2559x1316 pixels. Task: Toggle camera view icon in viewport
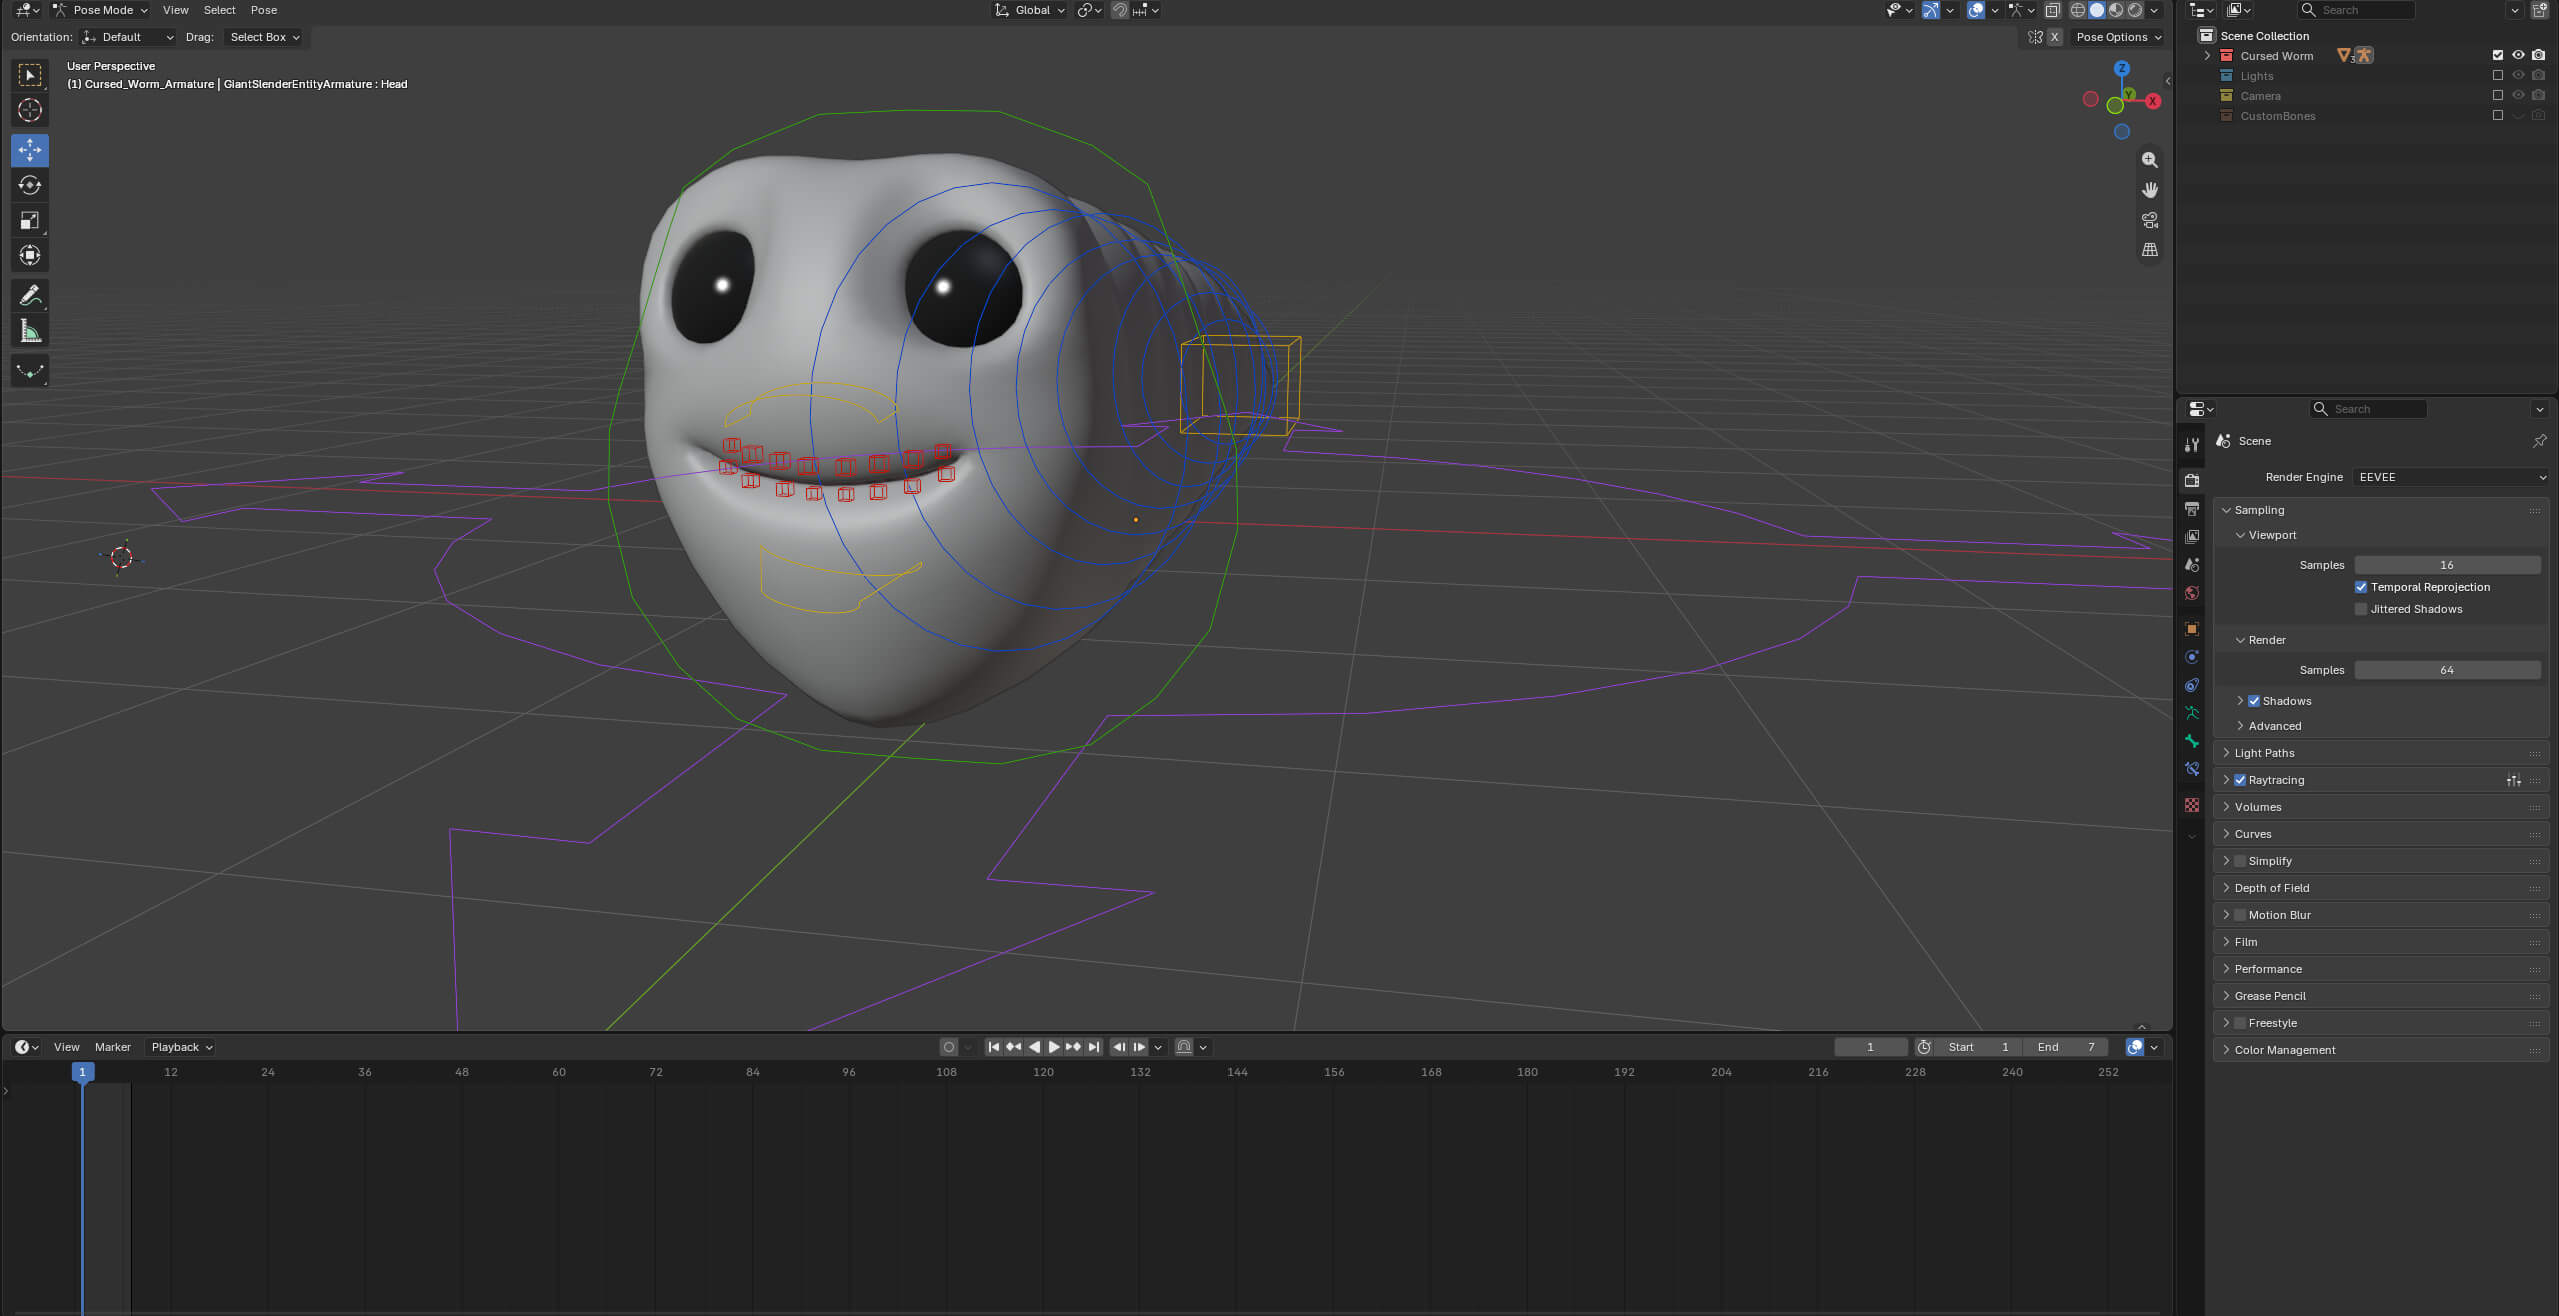(2149, 220)
